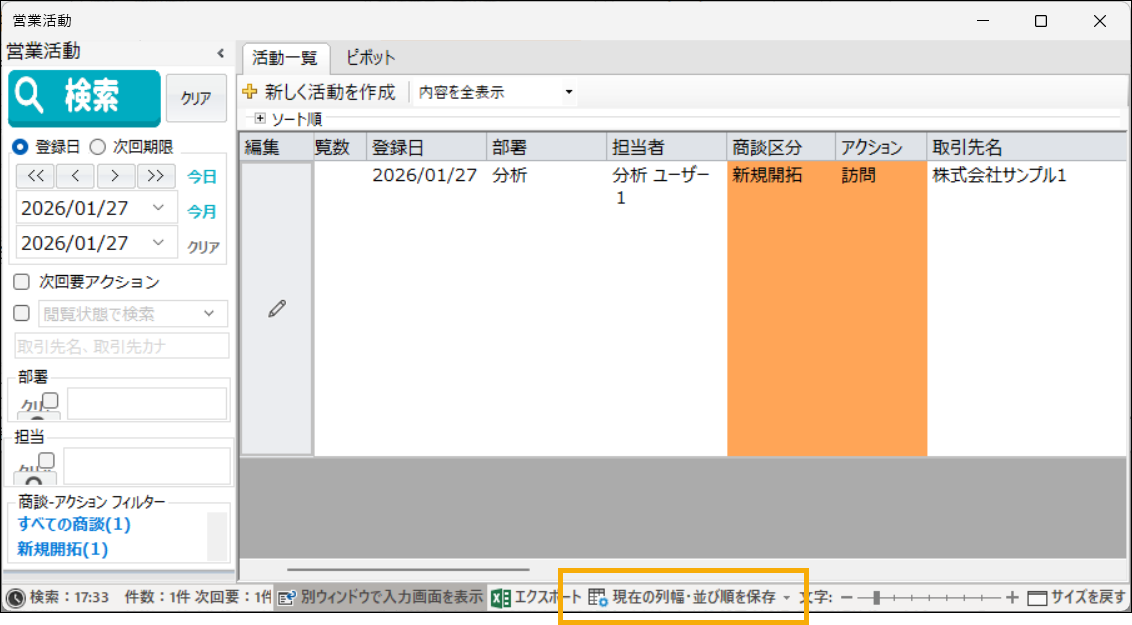Tick the 閲覧状態で検索 checkbox
Viewport: 1132px width, 625px height.
coord(22,313)
